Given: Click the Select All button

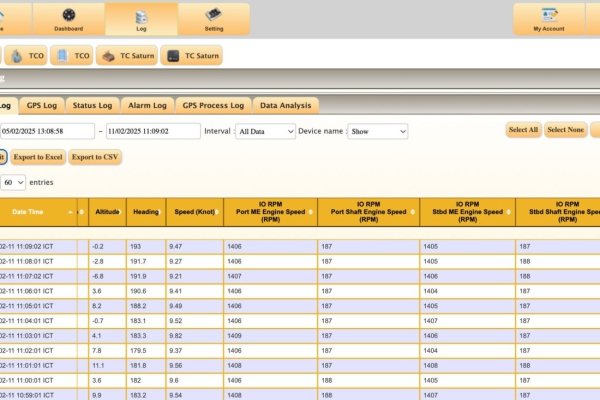Looking at the screenshot, I should [x=523, y=130].
